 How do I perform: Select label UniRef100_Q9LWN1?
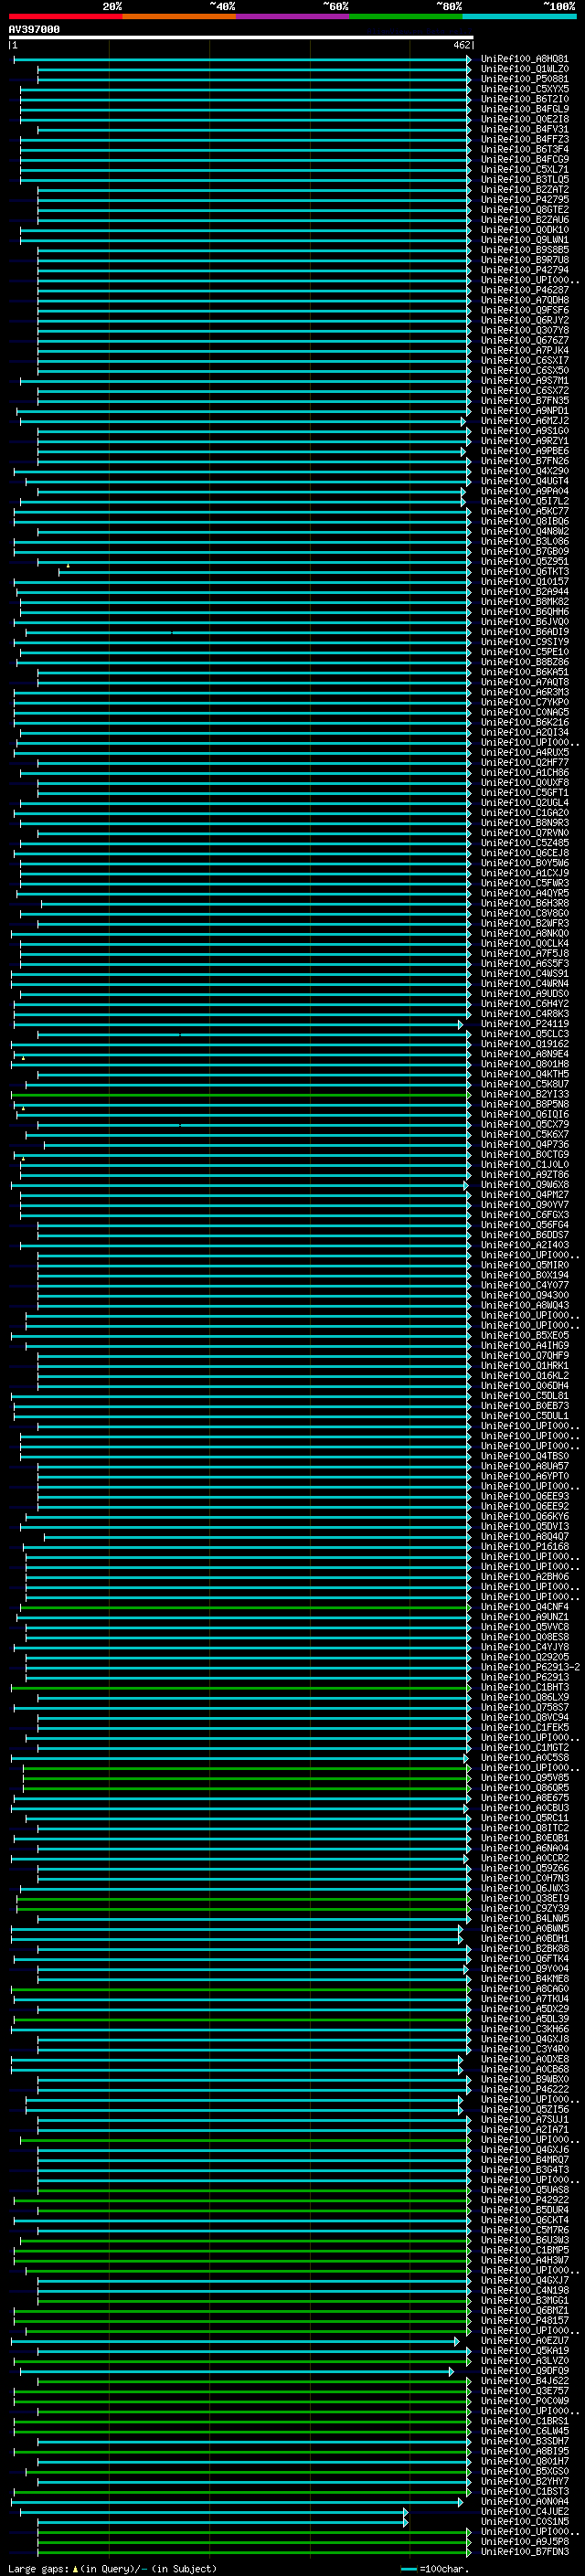[525, 240]
